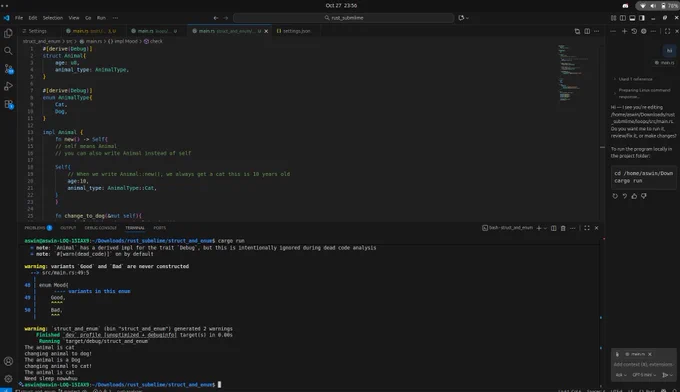The height and width of the screenshot is (392, 680).
Task: Open the Edit menu
Action: pos(33,18)
